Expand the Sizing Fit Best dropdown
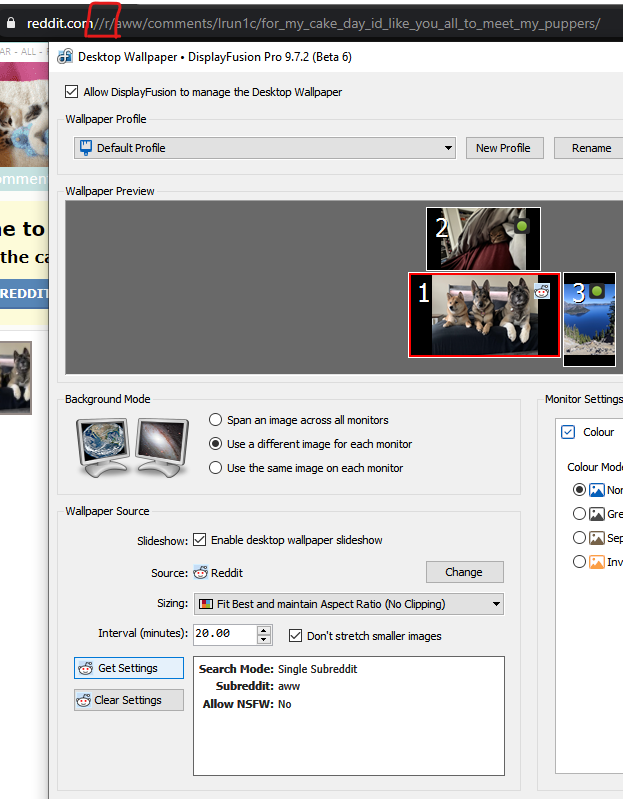Screen dimensions: 623x799 (x=496, y=604)
